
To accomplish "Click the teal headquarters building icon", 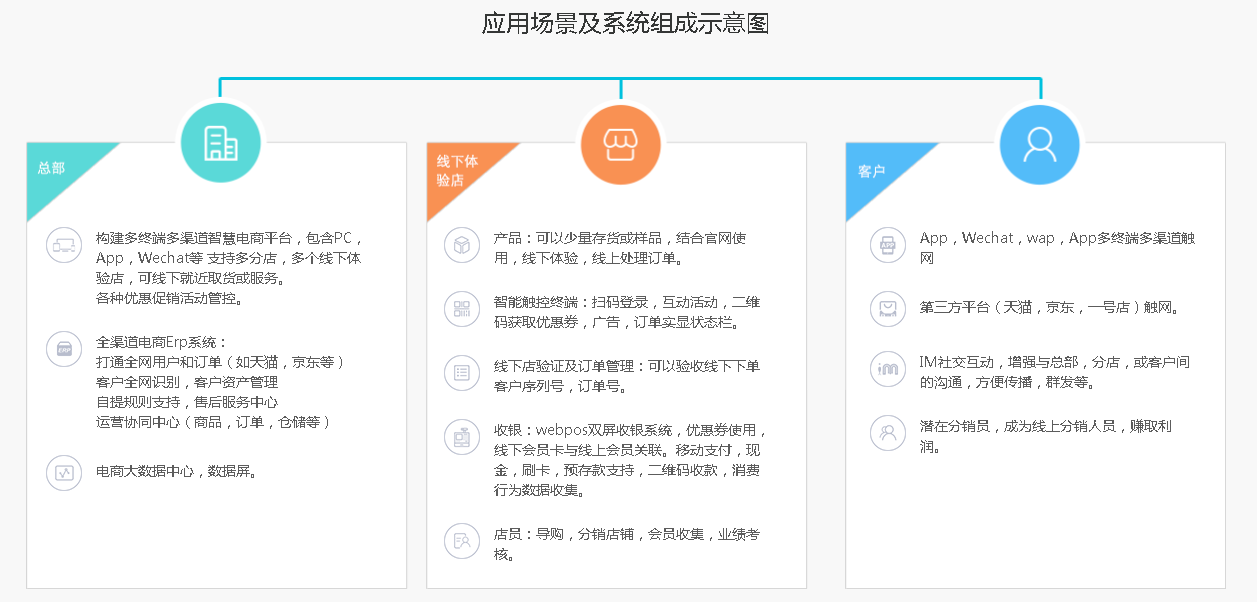I will (x=220, y=144).
